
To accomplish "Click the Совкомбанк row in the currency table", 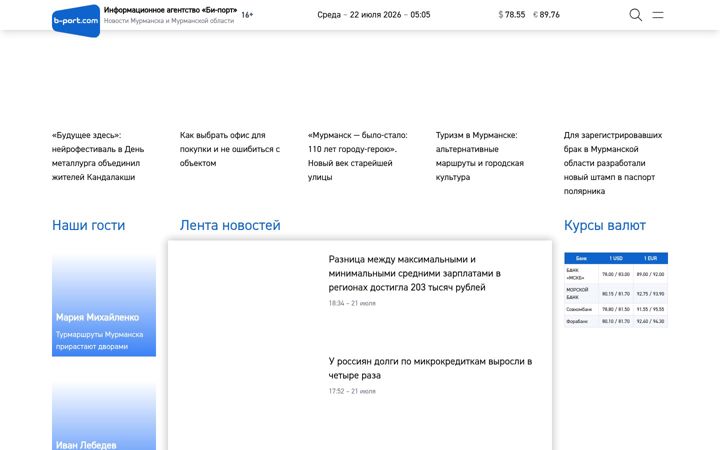I will pyautogui.click(x=616, y=309).
